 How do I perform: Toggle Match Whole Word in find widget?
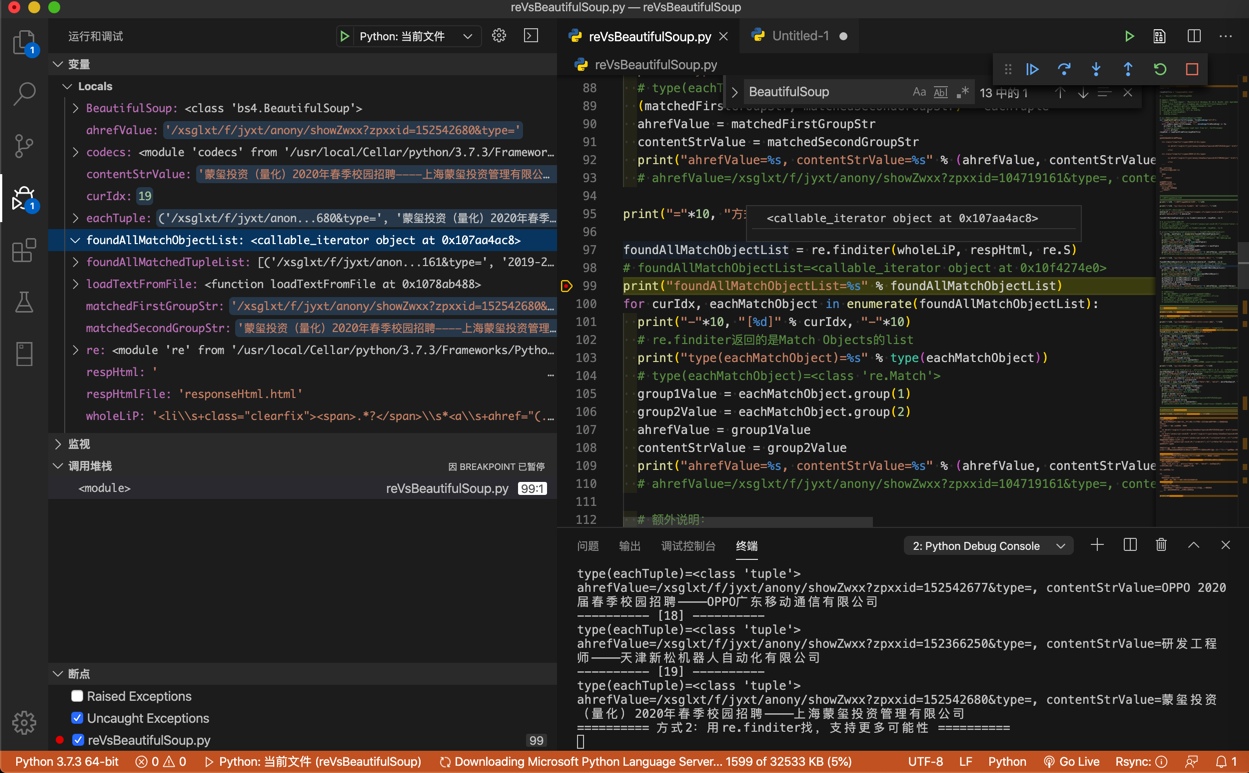pyautogui.click(x=941, y=92)
